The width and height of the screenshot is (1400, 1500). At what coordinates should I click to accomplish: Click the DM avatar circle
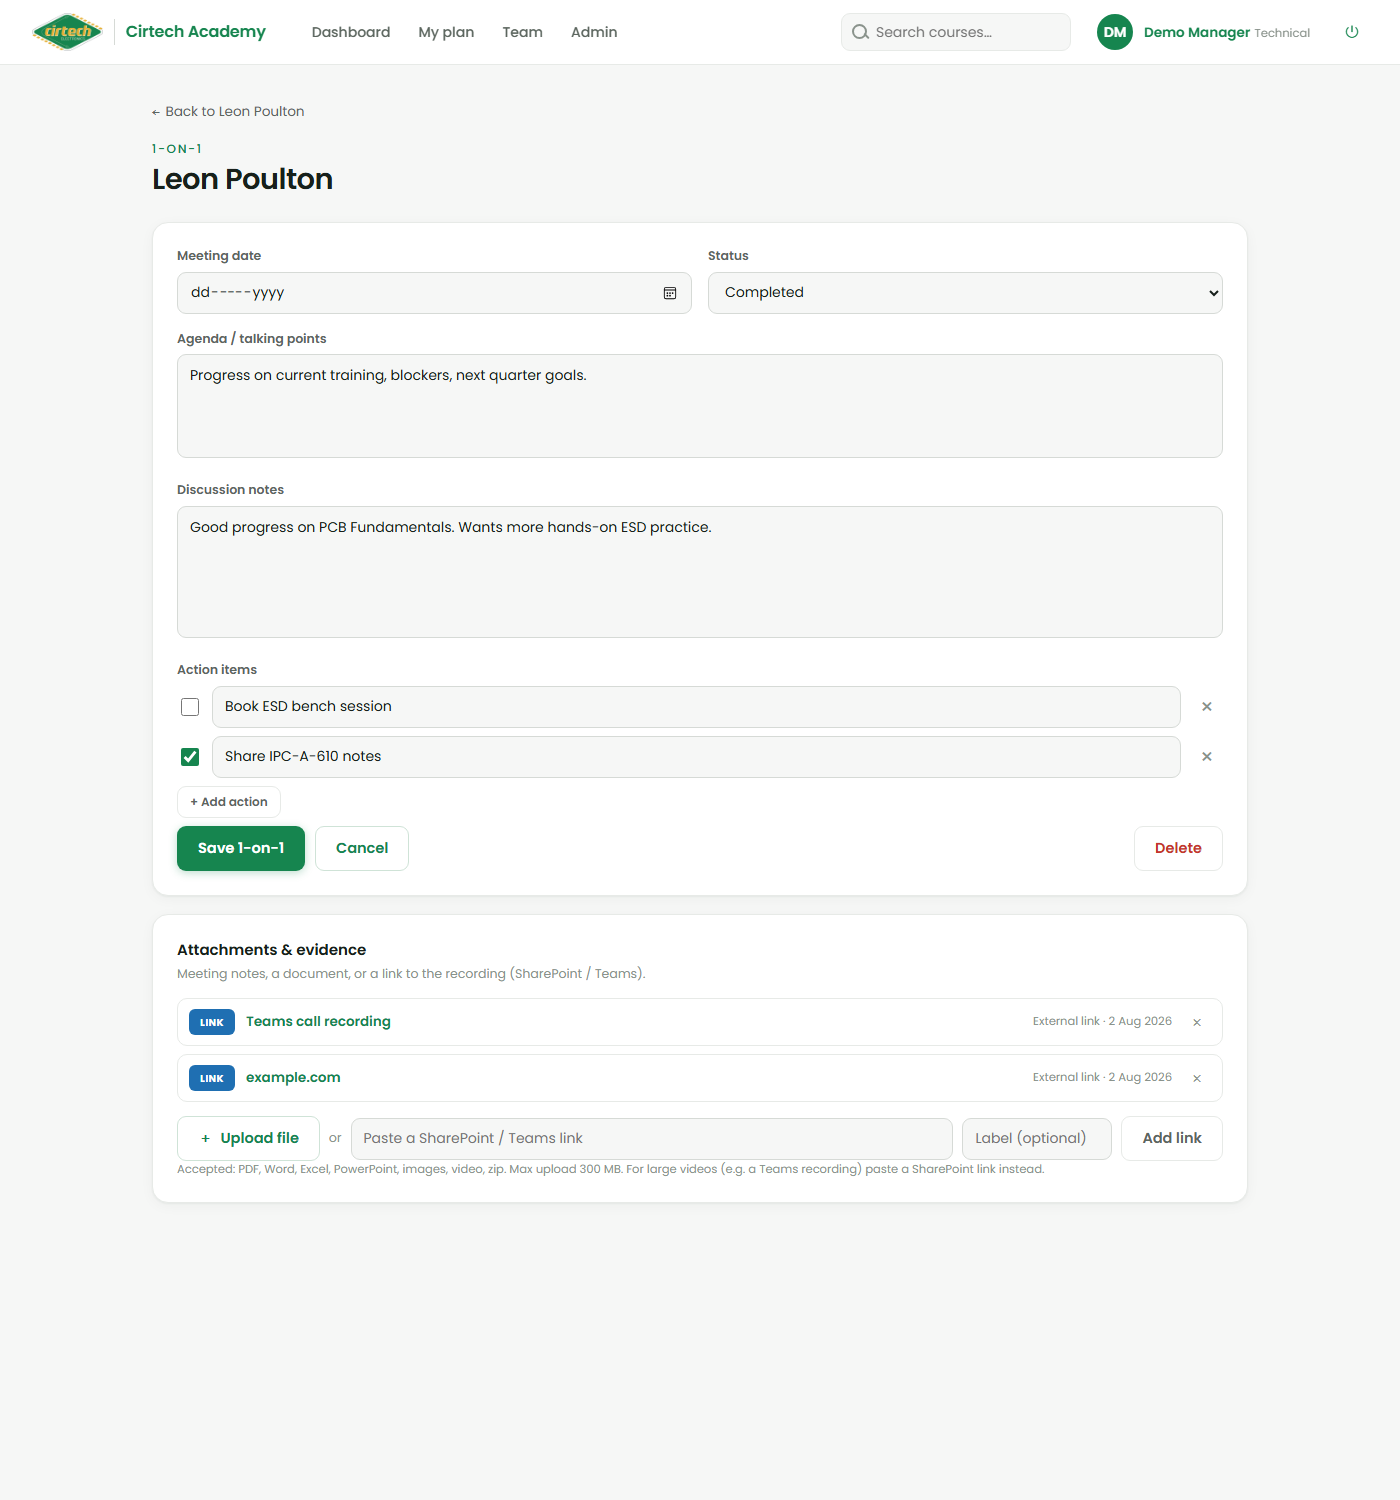click(1115, 32)
